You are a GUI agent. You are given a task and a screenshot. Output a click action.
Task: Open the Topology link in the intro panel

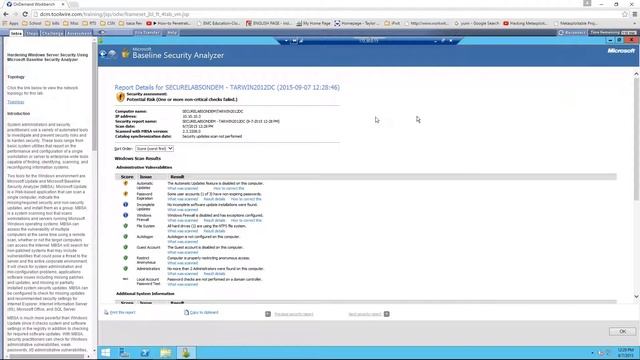coord(16,102)
